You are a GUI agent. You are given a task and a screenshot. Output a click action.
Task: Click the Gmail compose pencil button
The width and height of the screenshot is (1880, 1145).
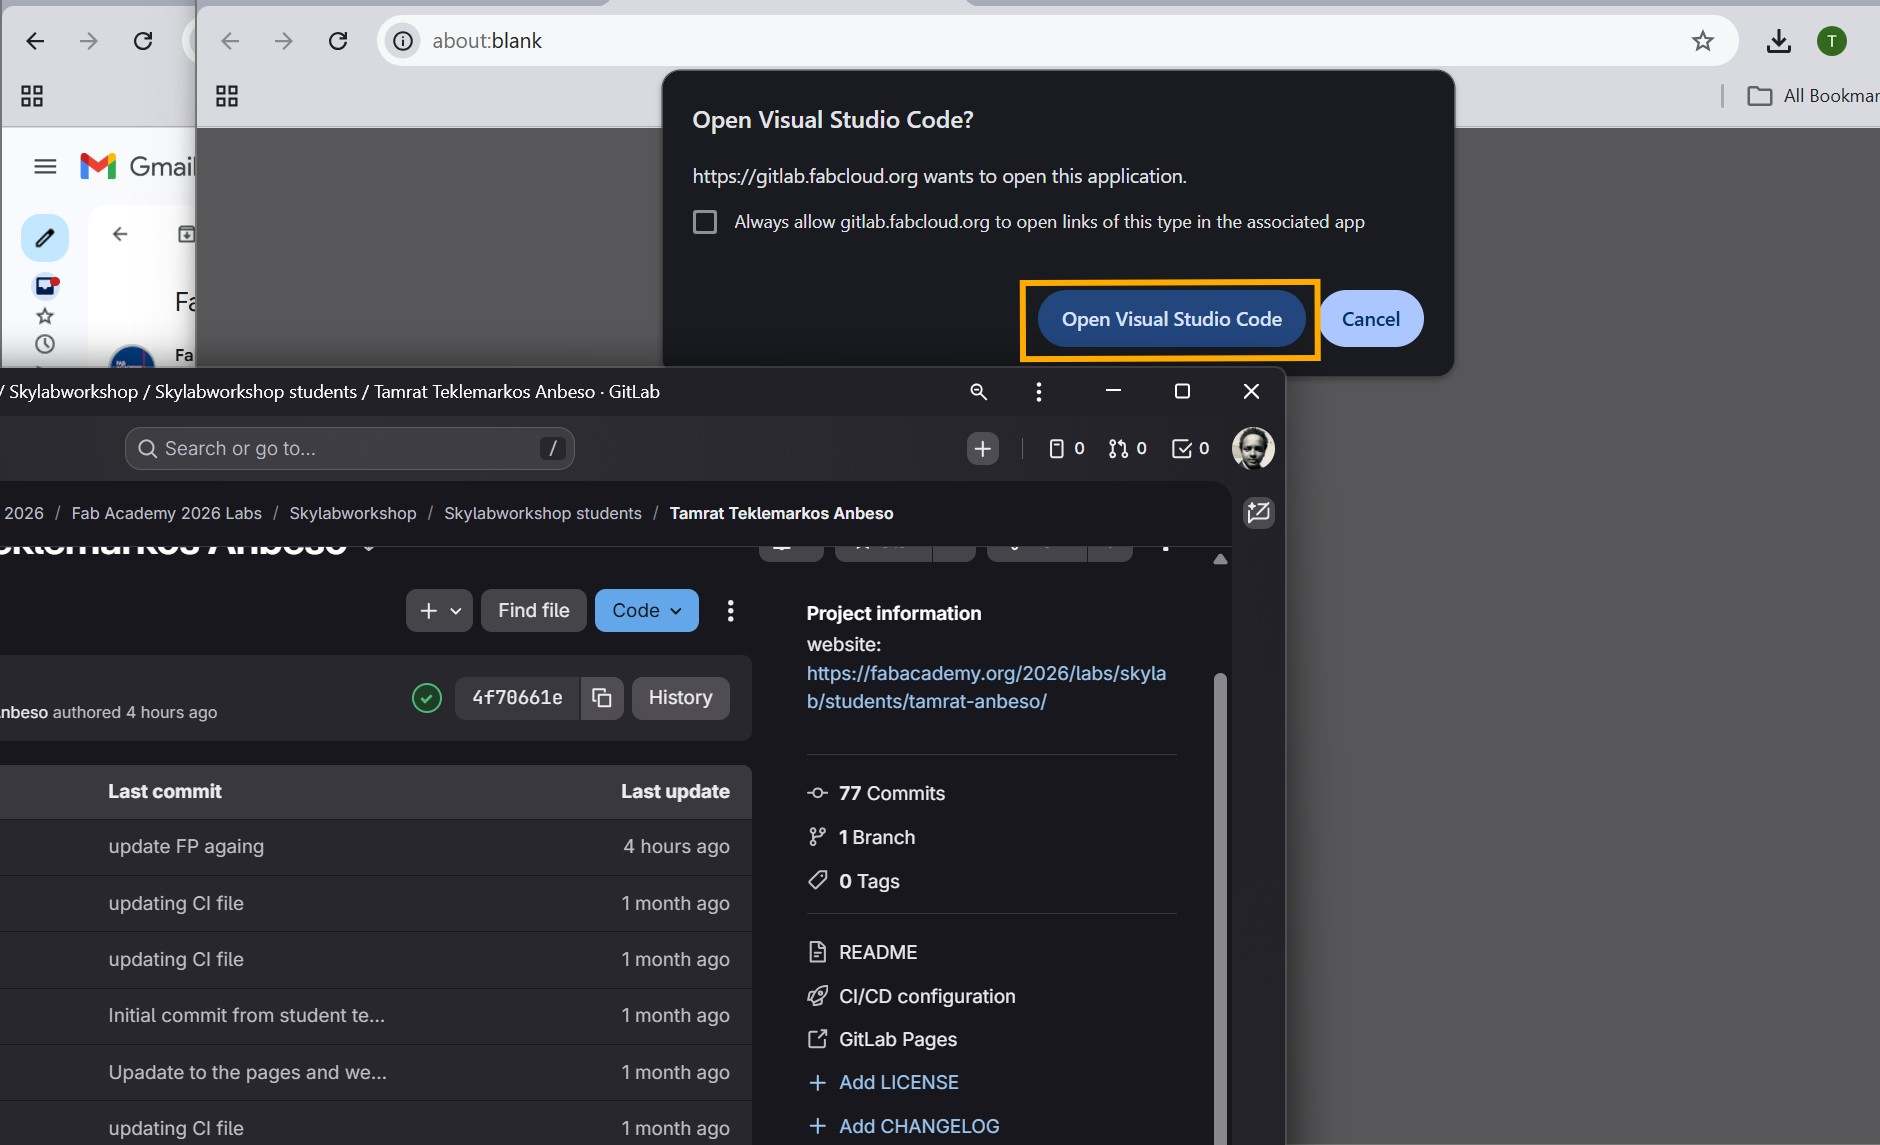[45, 238]
